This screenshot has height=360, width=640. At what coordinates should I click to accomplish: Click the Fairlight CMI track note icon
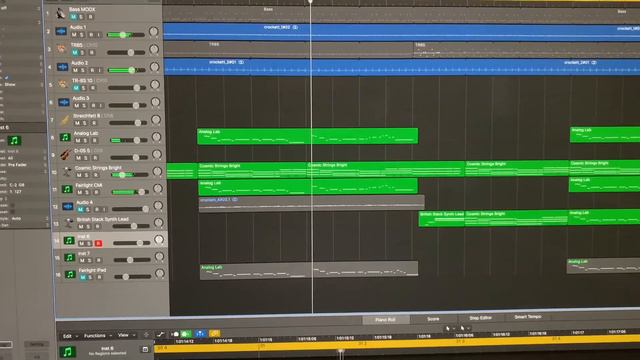coord(67,189)
